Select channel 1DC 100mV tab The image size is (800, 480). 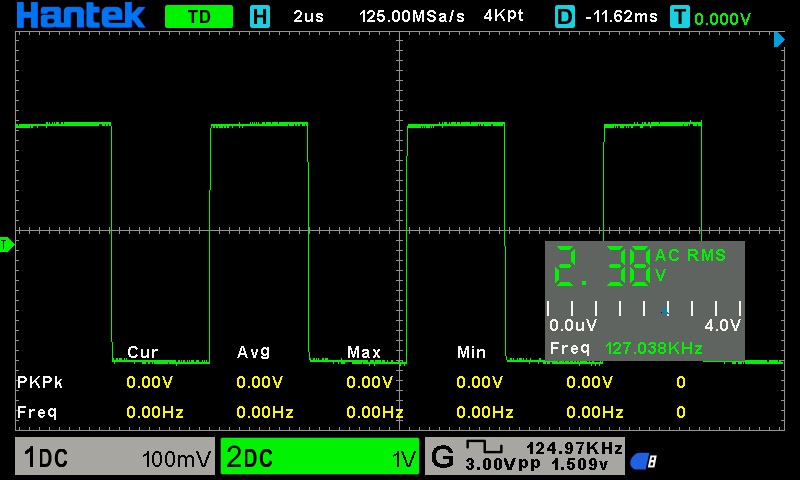click(x=115, y=456)
